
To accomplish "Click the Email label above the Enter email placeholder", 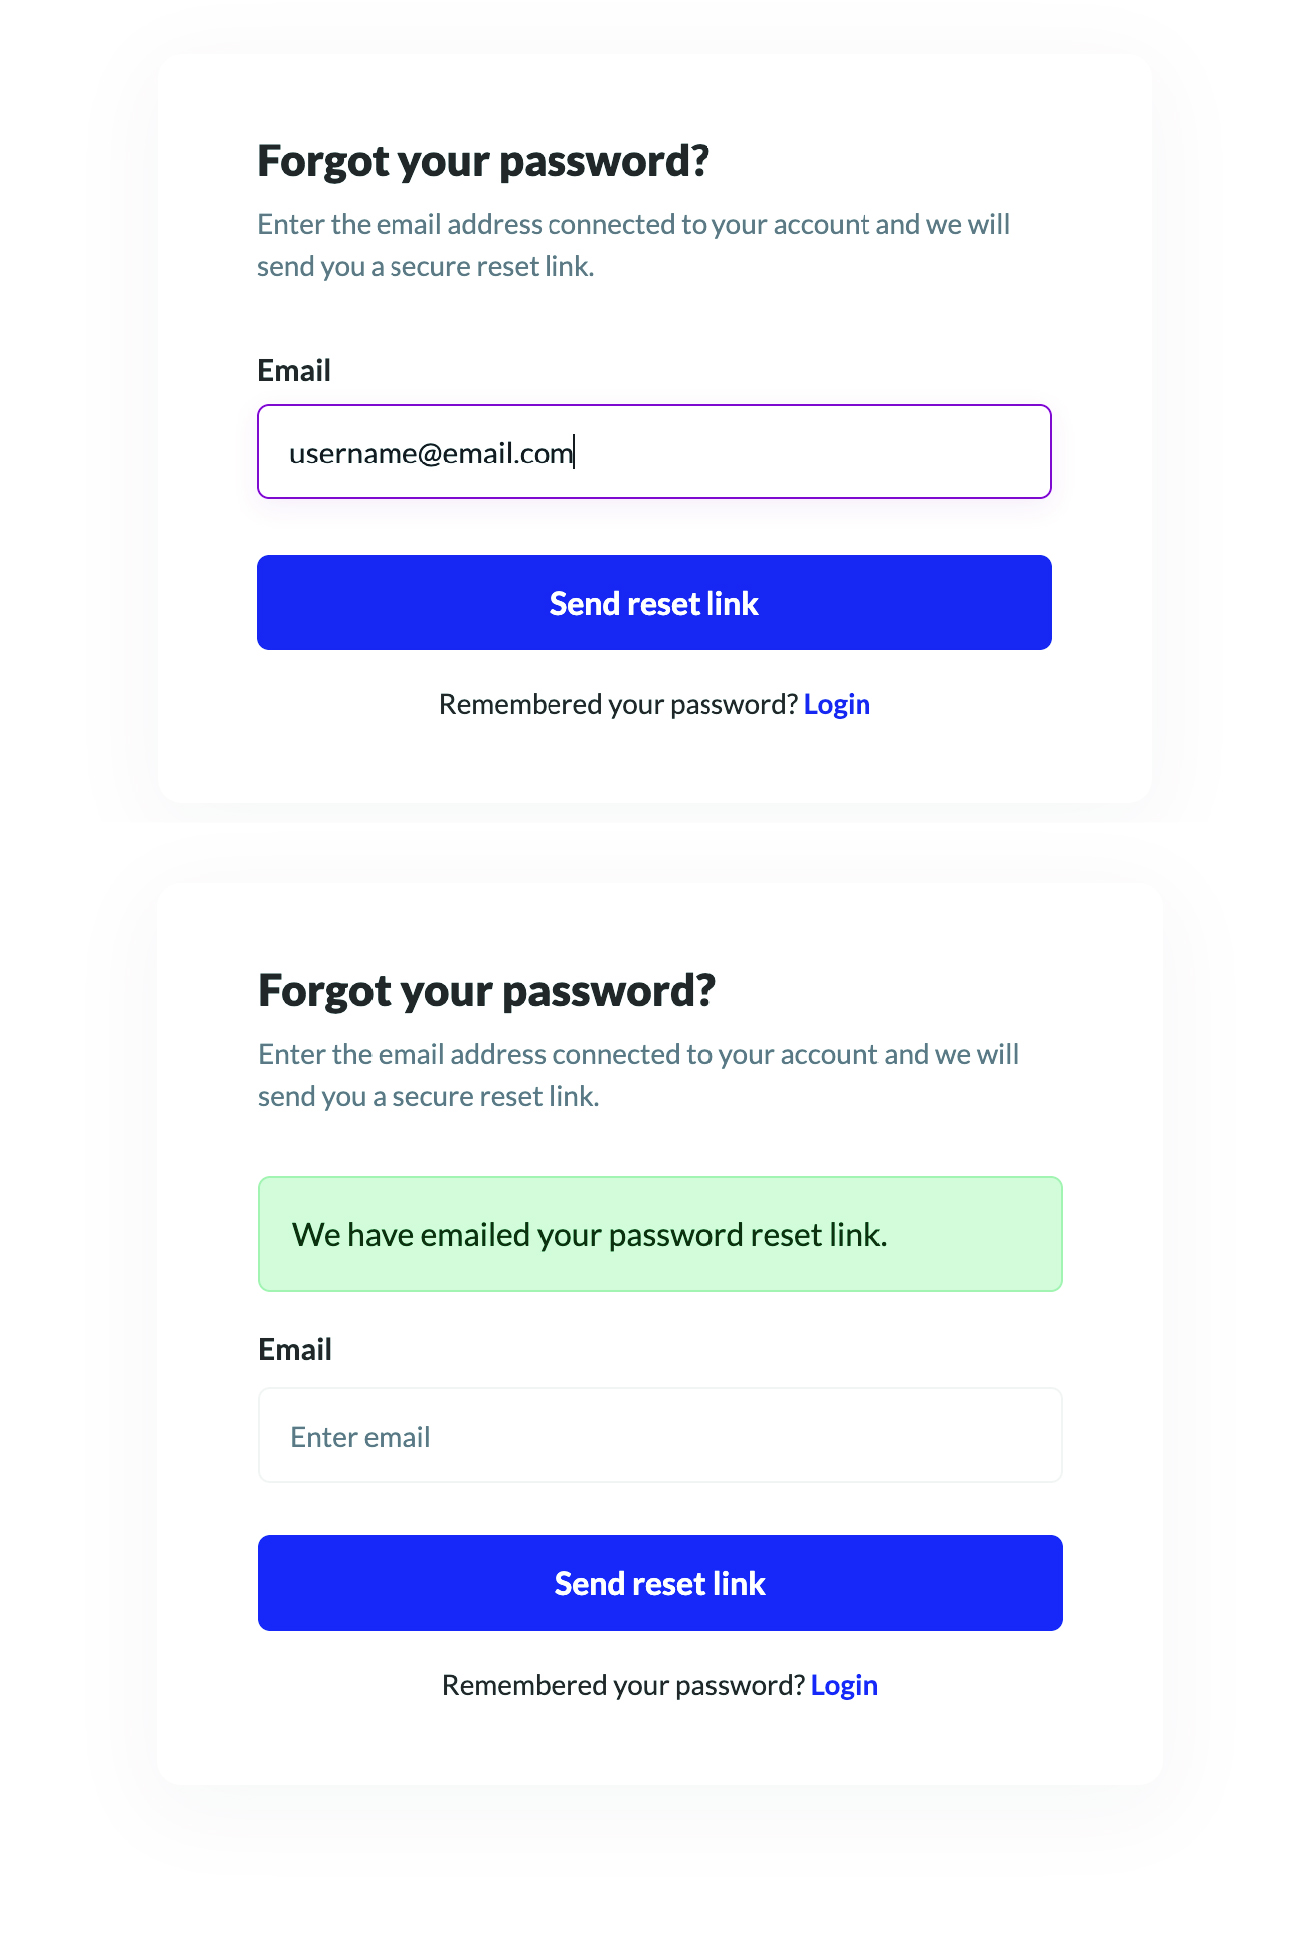I will point(295,1350).
